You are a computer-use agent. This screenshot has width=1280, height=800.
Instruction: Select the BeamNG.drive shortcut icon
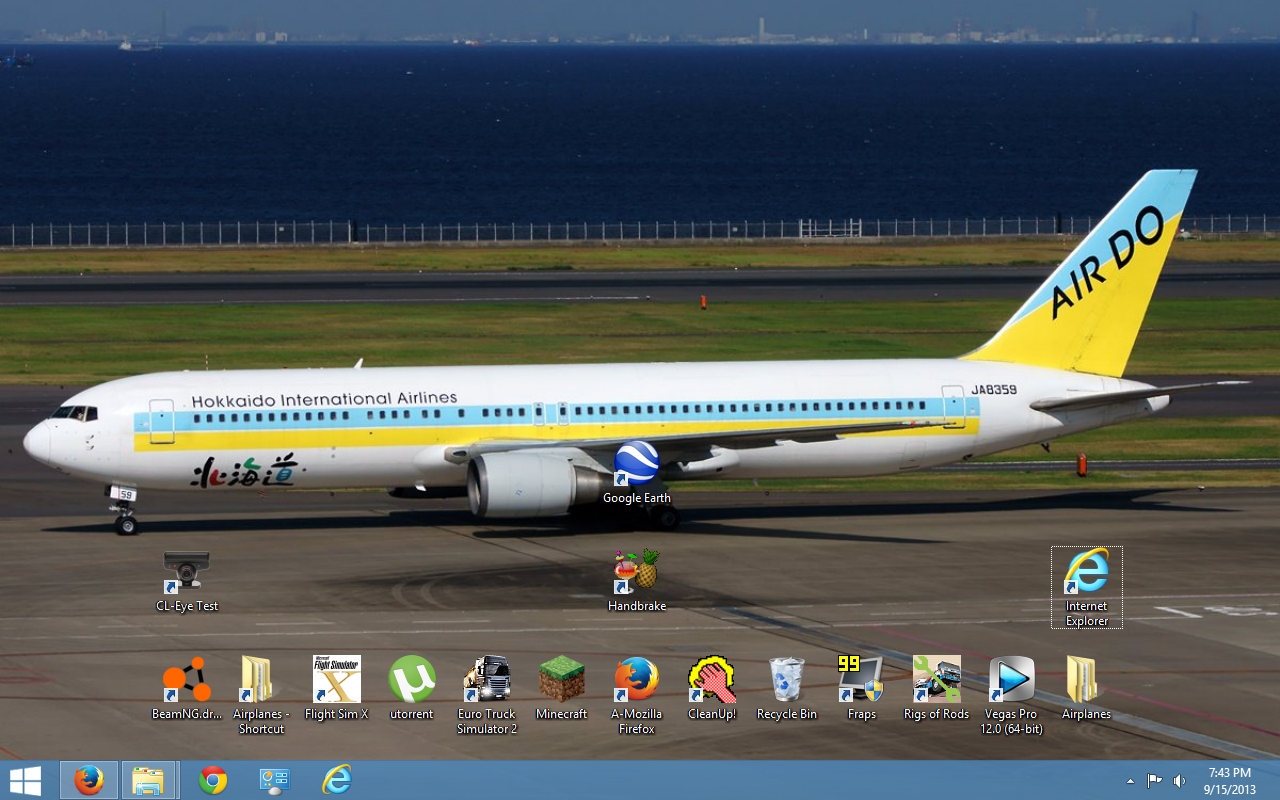(187, 688)
